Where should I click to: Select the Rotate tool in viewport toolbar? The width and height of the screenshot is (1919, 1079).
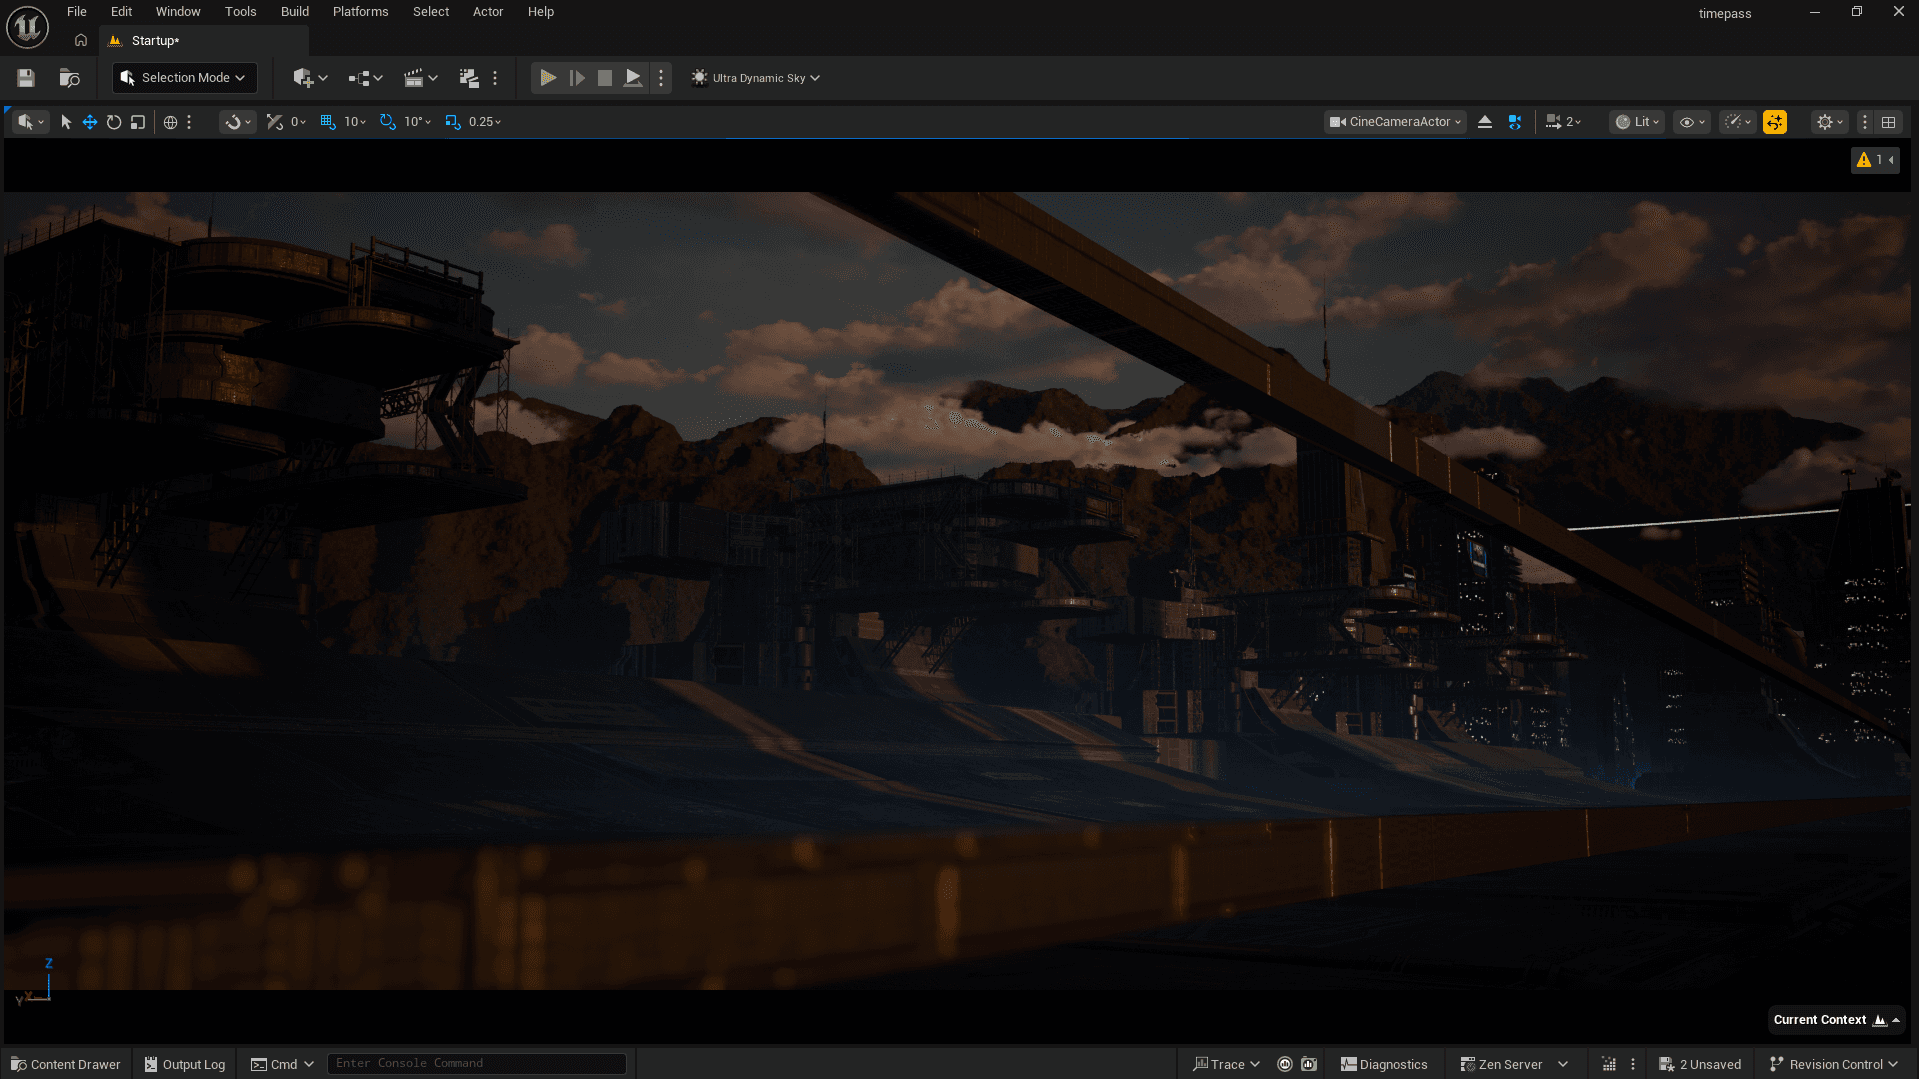(x=113, y=121)
